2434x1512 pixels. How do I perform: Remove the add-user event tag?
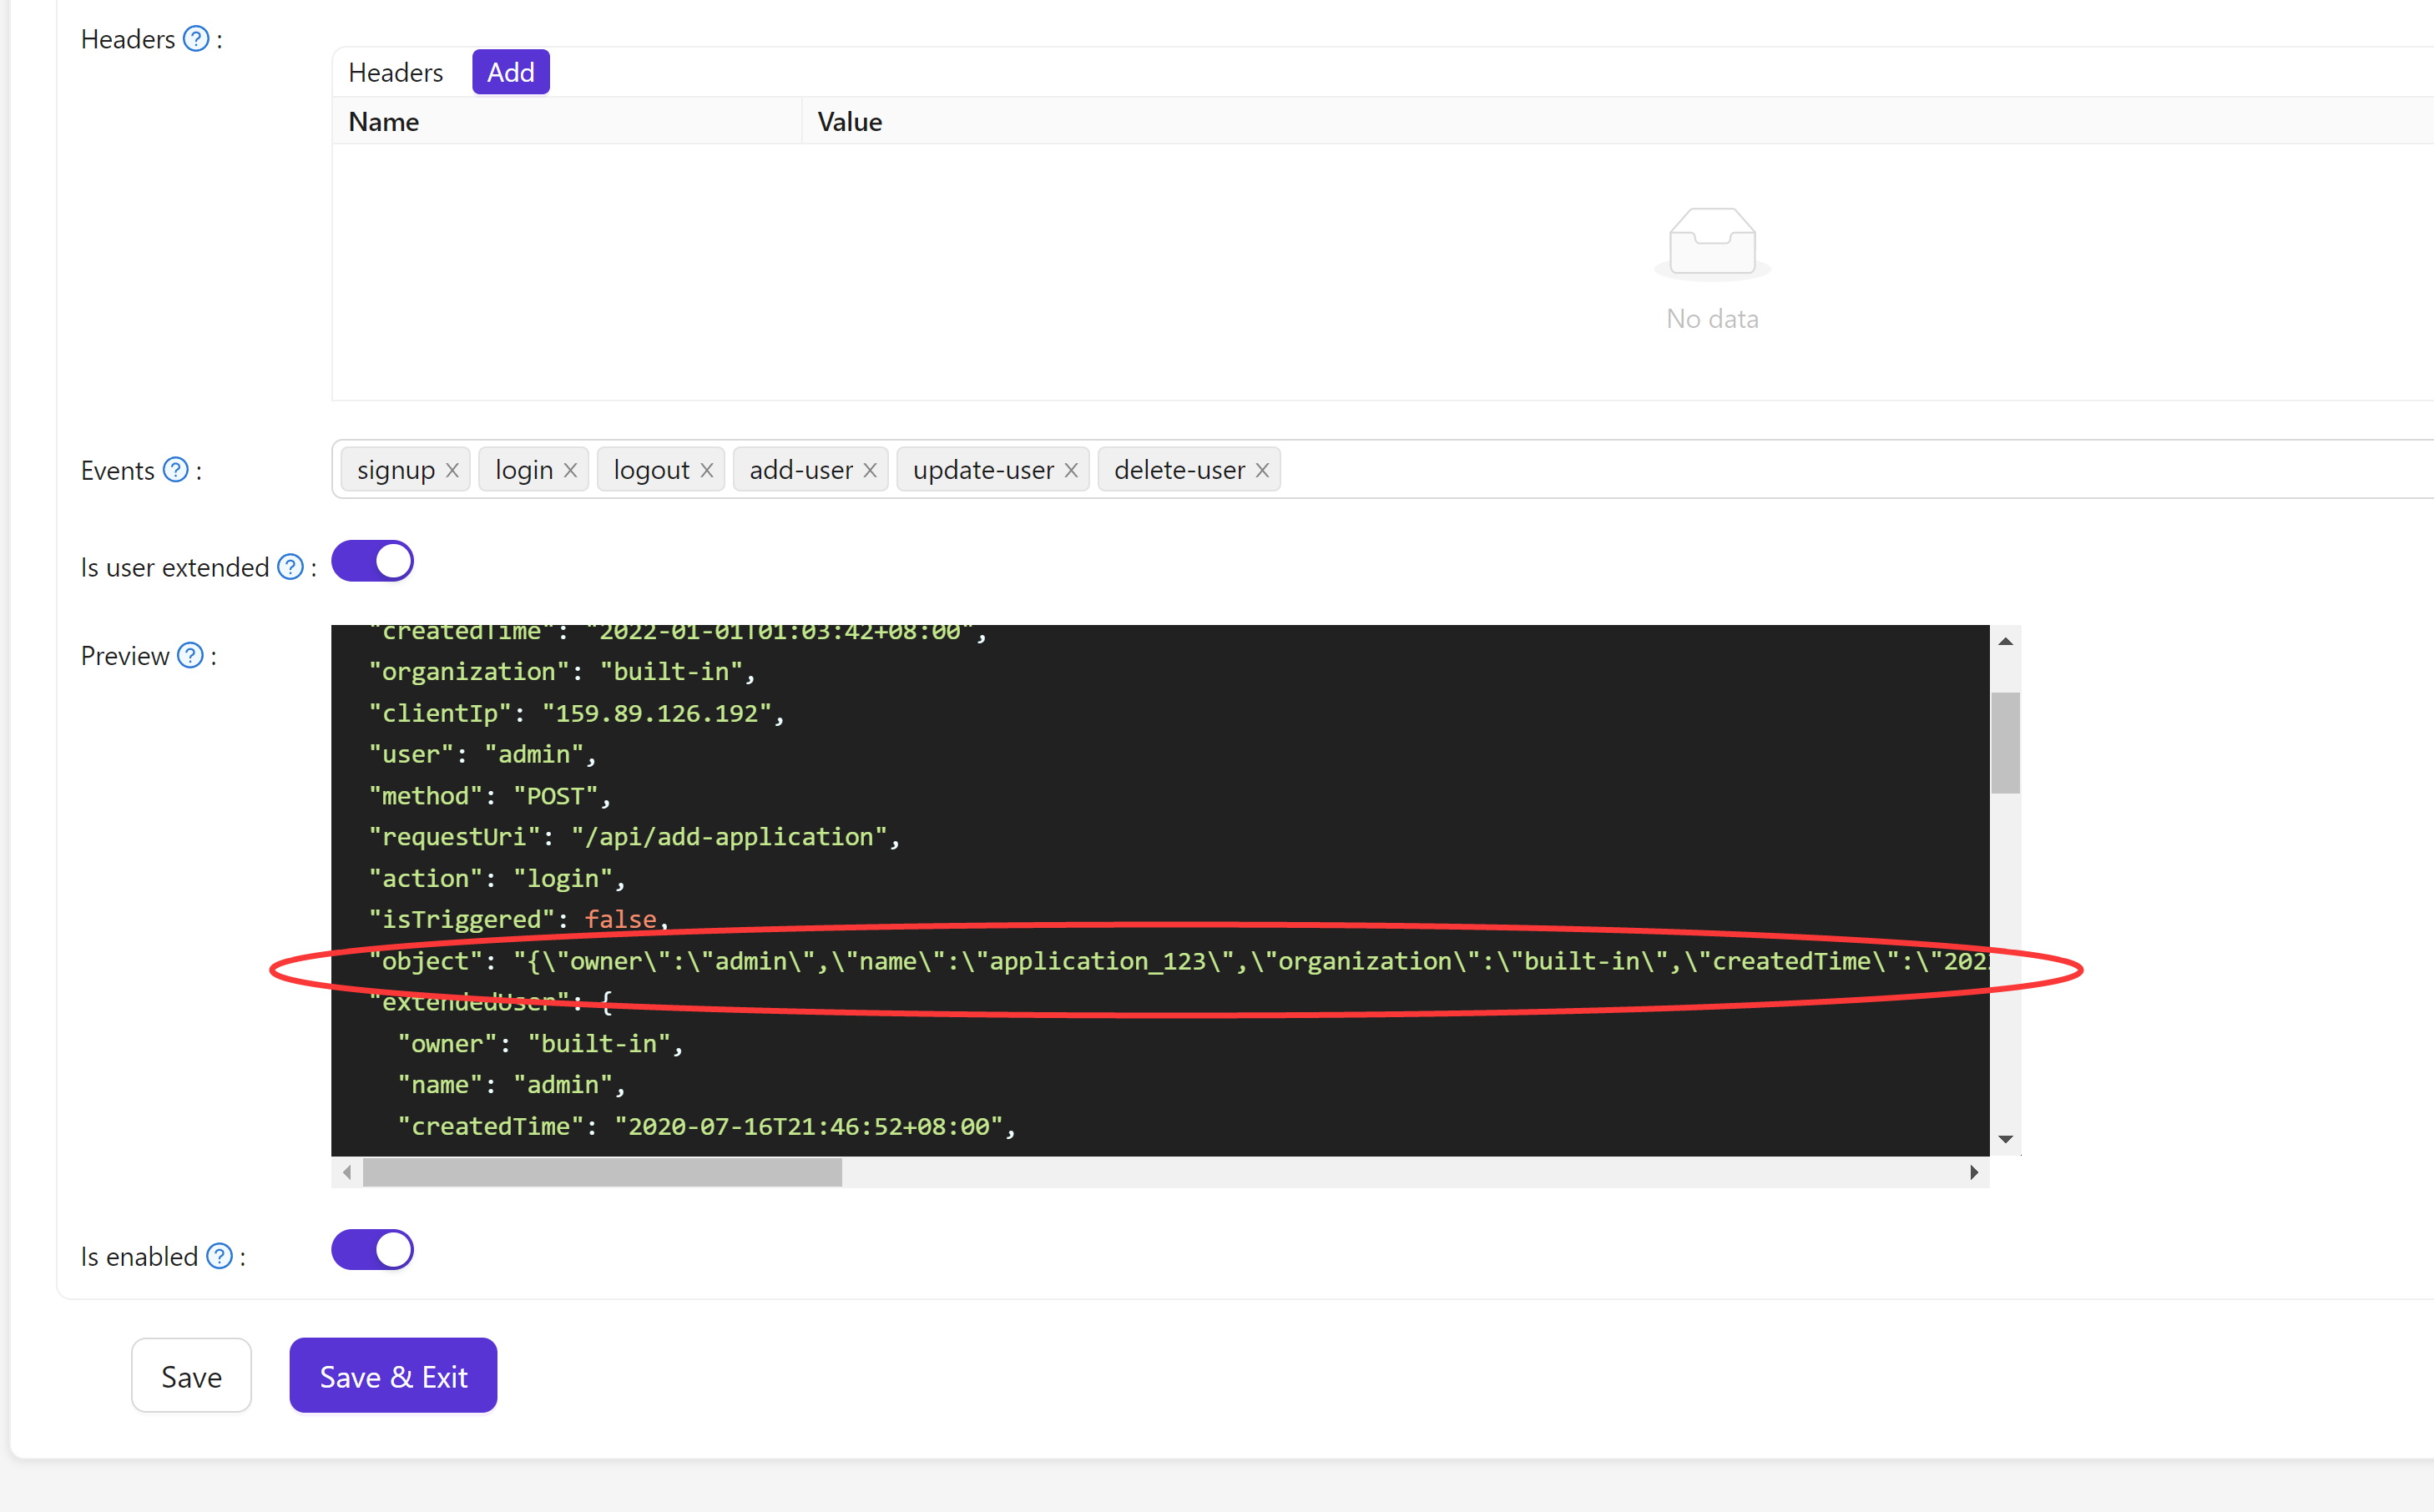[870, 469]
